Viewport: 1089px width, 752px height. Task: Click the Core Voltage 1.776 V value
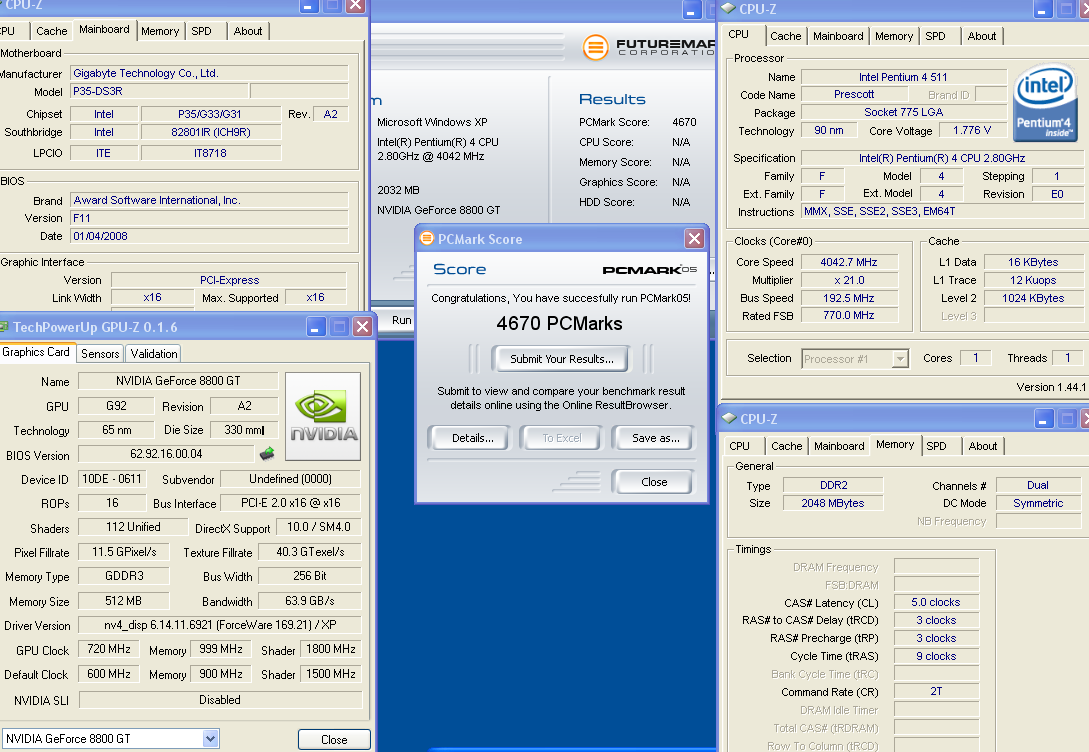[x=972, y=130]
